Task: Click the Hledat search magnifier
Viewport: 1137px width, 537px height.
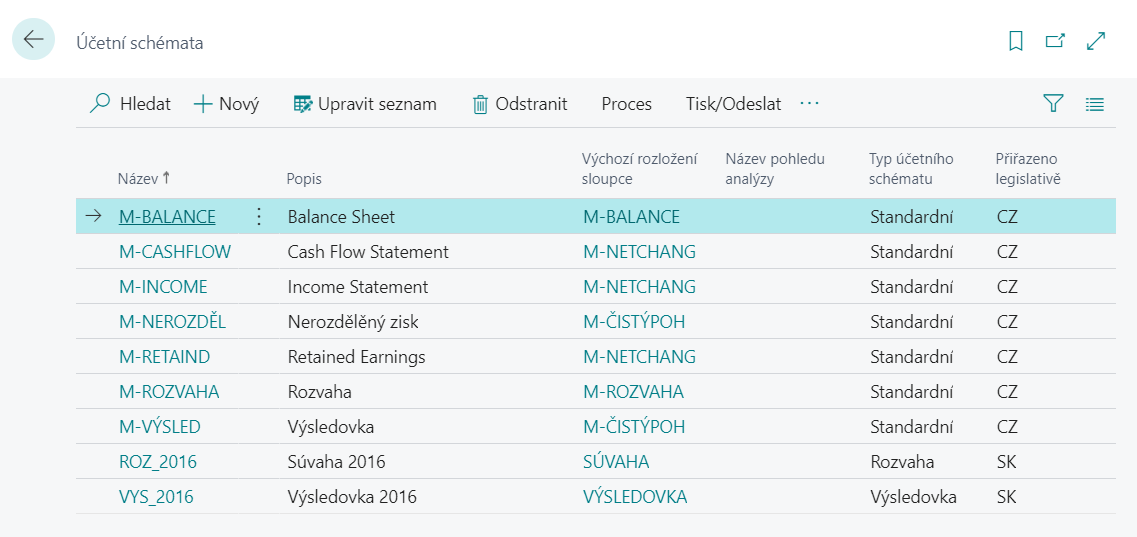Action: tap(100, 104)
